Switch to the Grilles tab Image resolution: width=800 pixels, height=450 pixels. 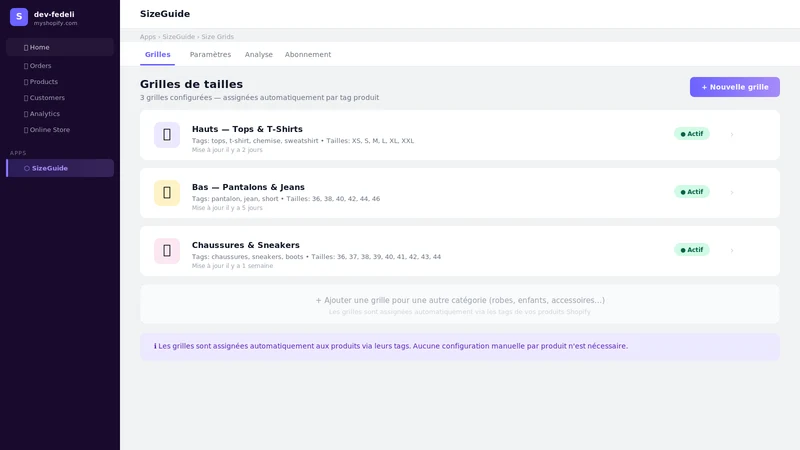coord(157,55)
